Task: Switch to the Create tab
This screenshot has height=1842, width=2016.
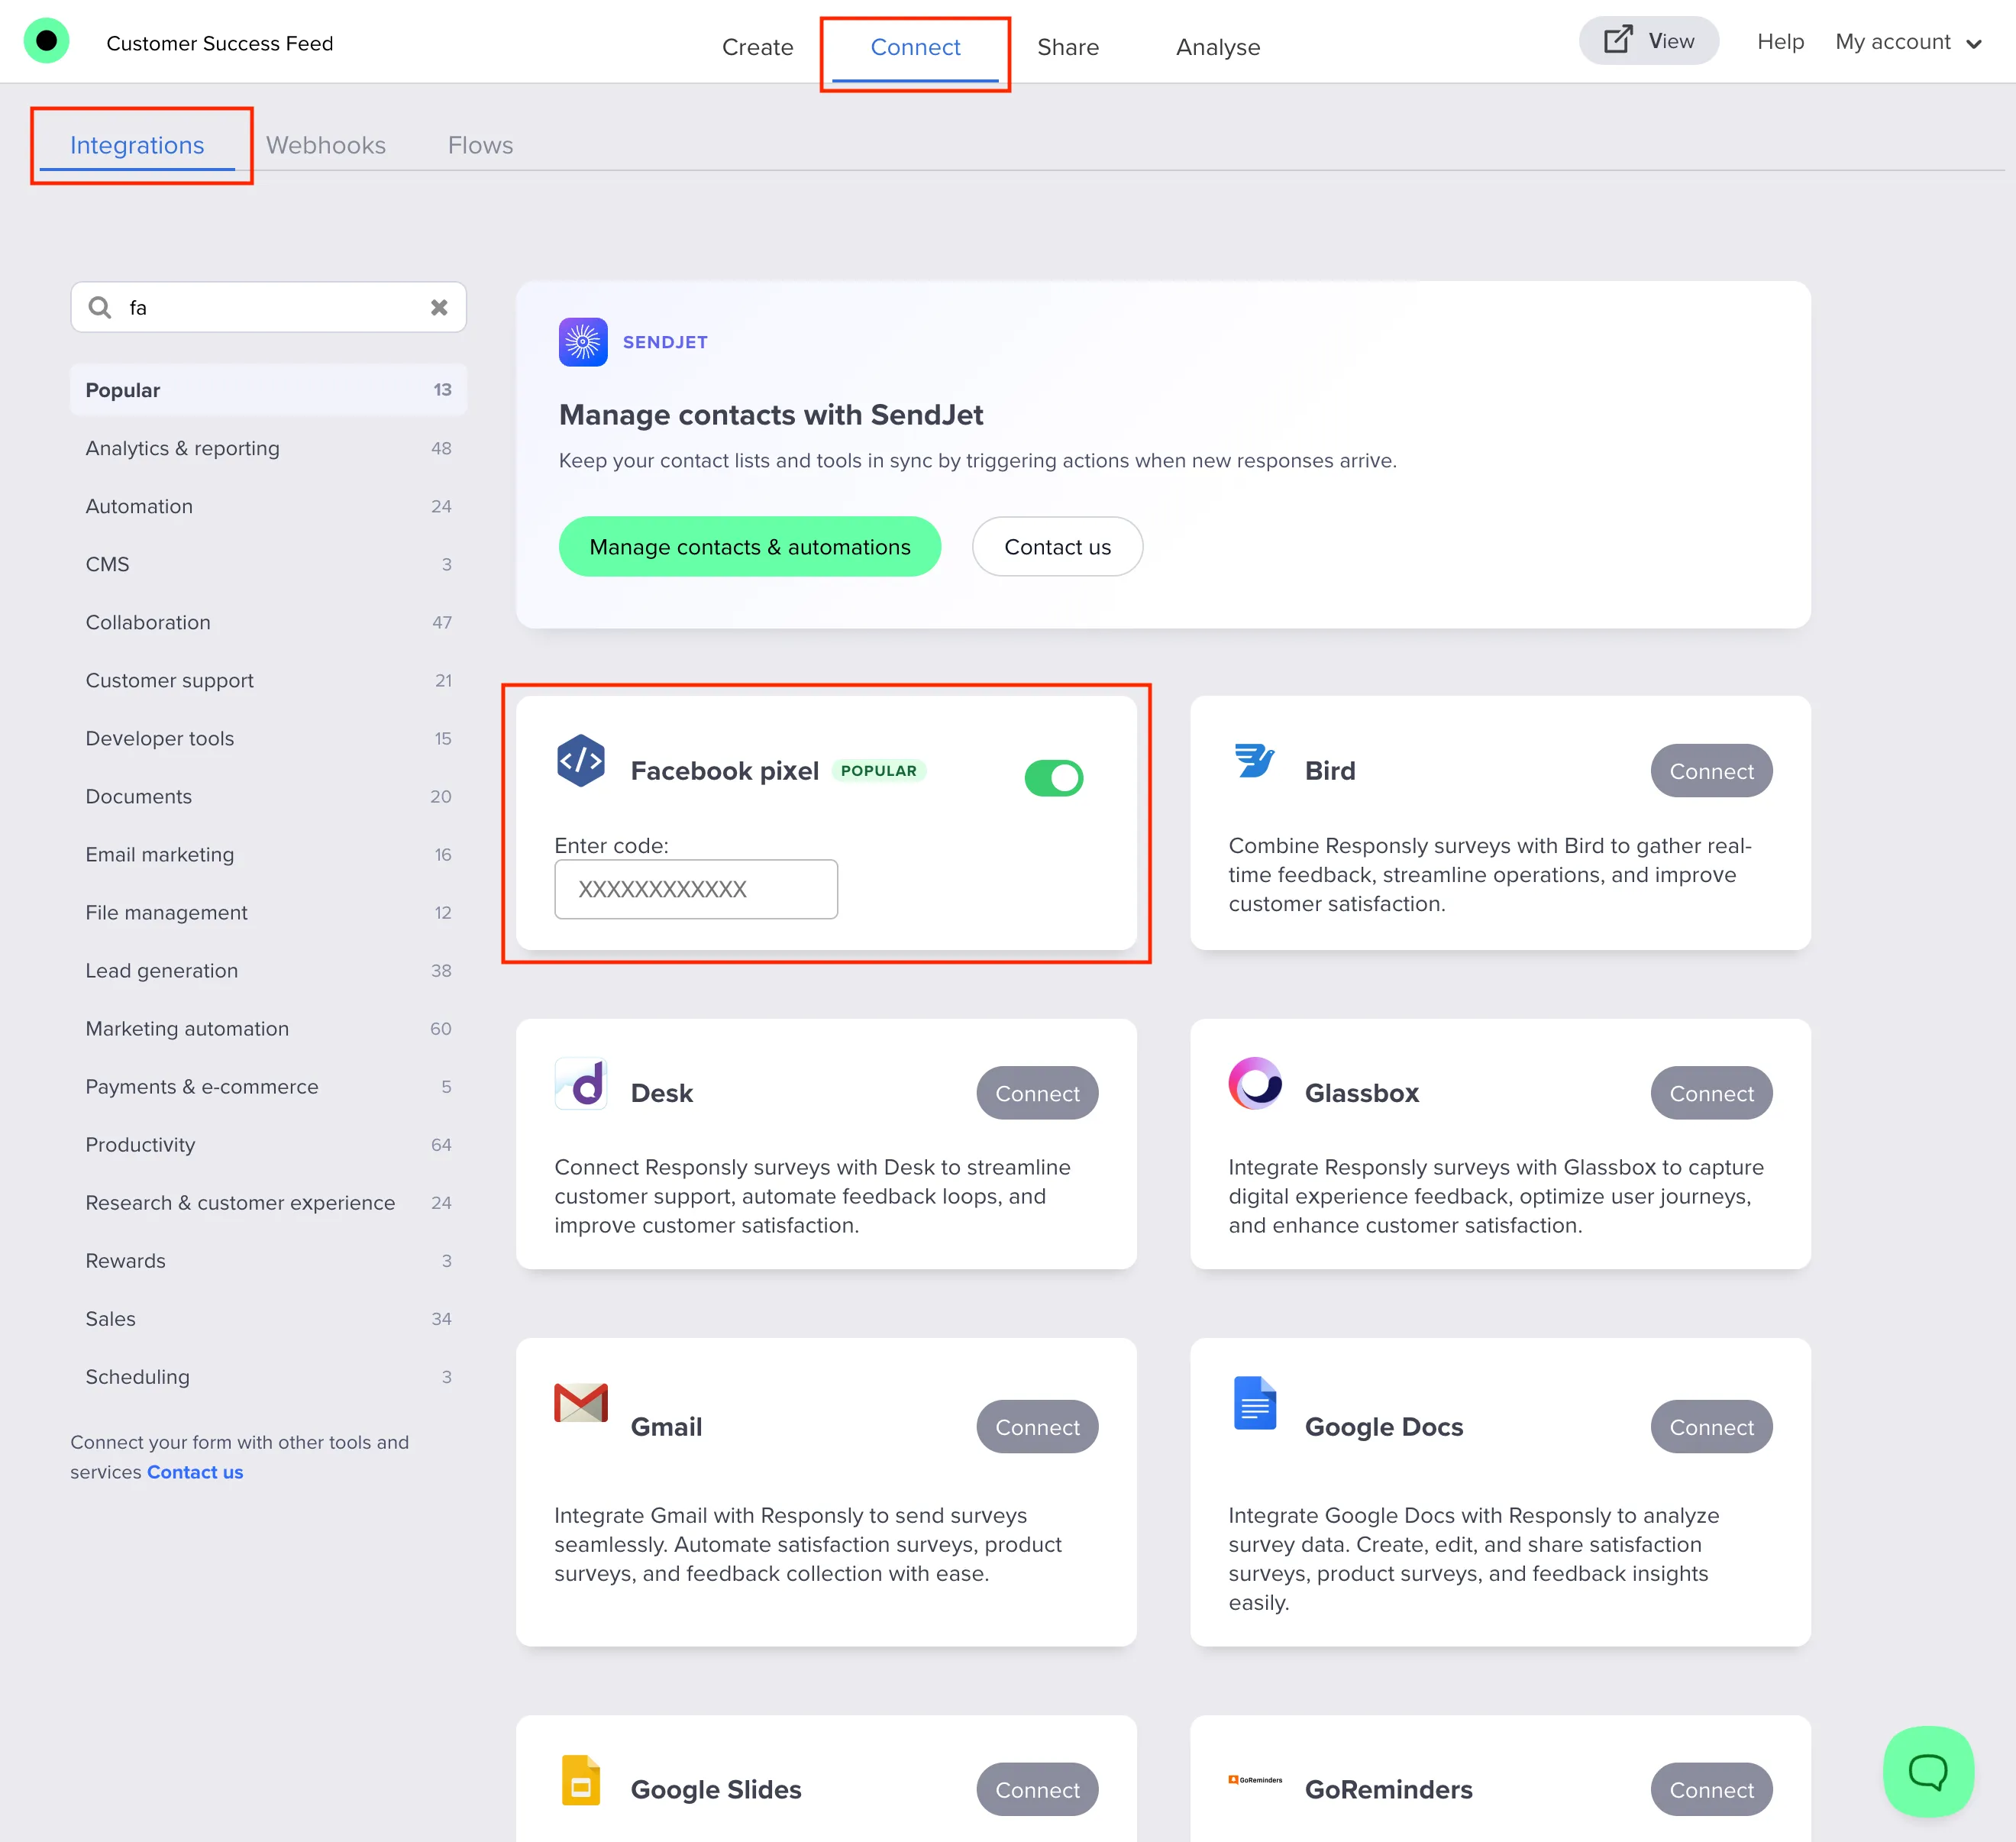Action: (x=758, y=47)
